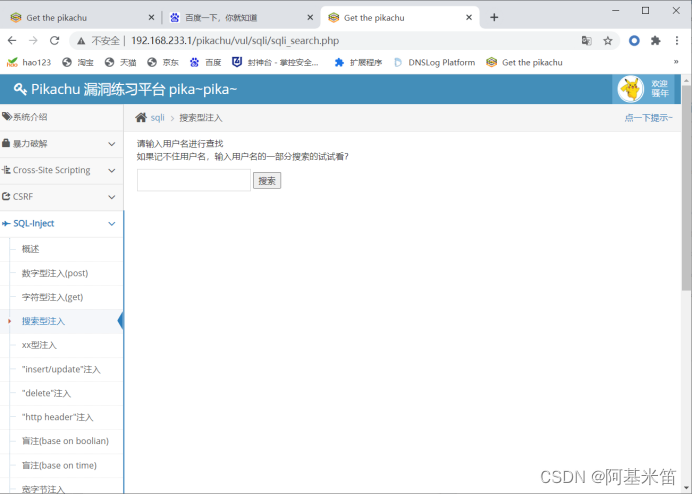Screen dimensions: 692x495
Task: Open the hao123 bookmark
Action: (29, 63)
